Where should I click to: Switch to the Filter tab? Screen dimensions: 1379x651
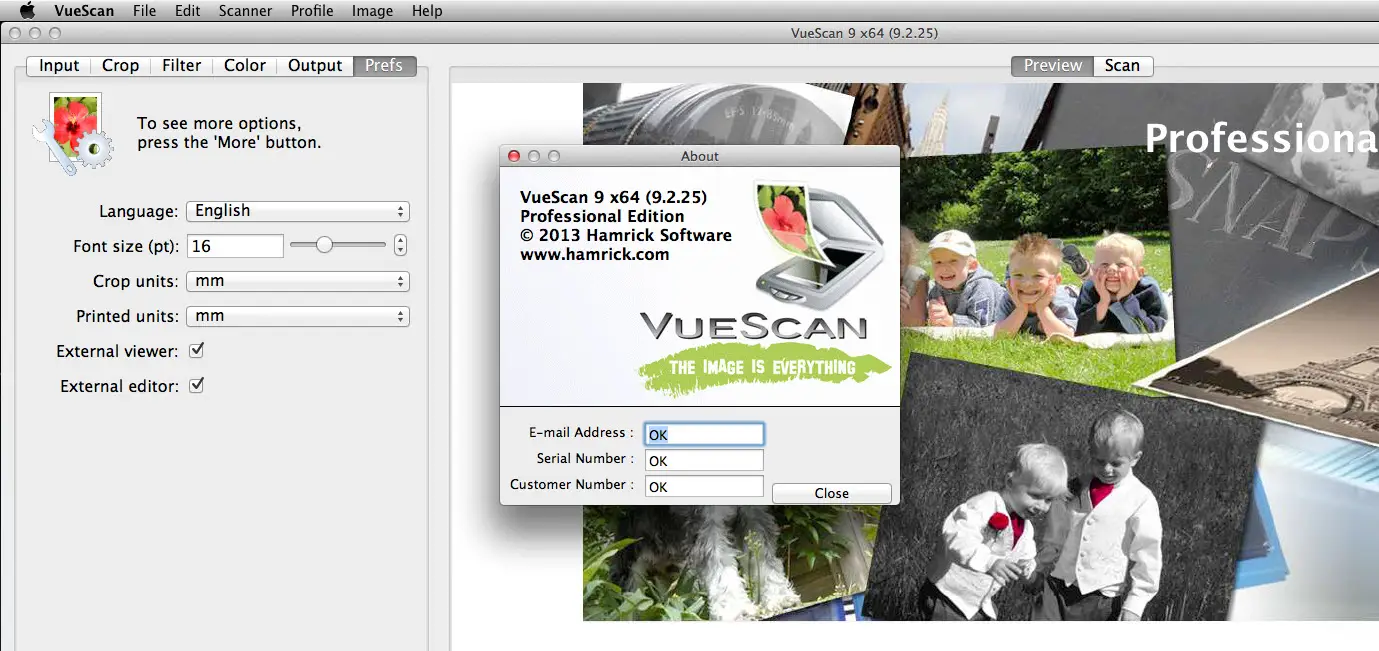[182, 66]
